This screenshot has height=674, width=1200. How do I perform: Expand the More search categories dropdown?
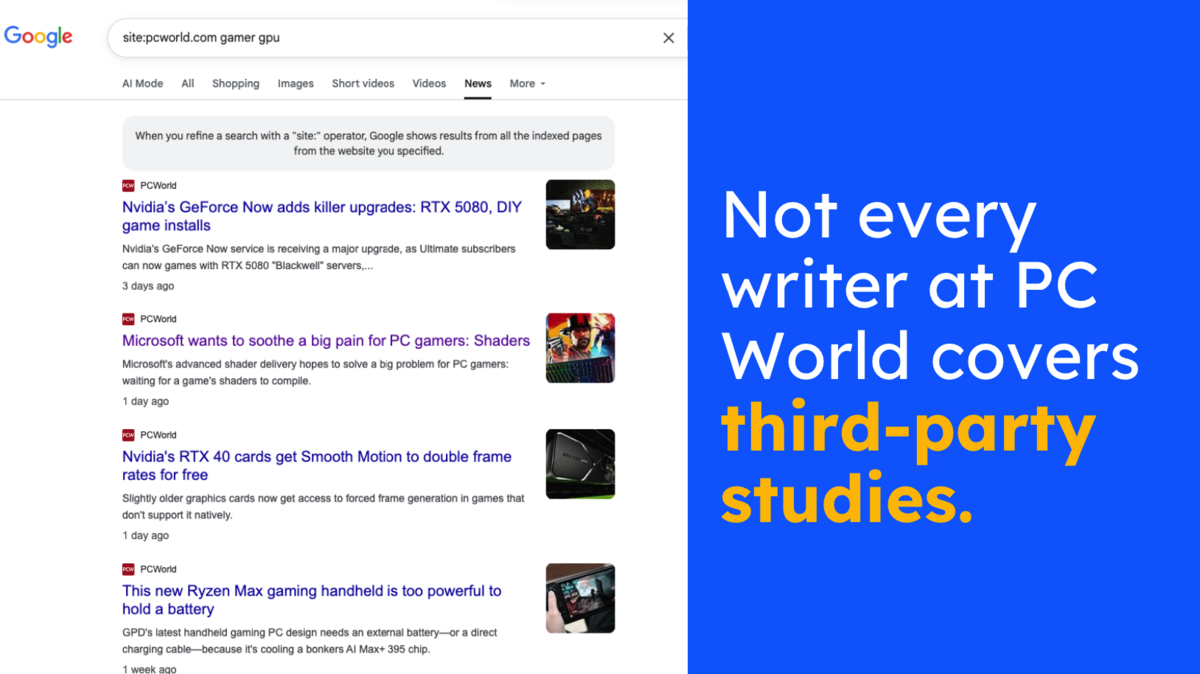click(x=527, y=83)
